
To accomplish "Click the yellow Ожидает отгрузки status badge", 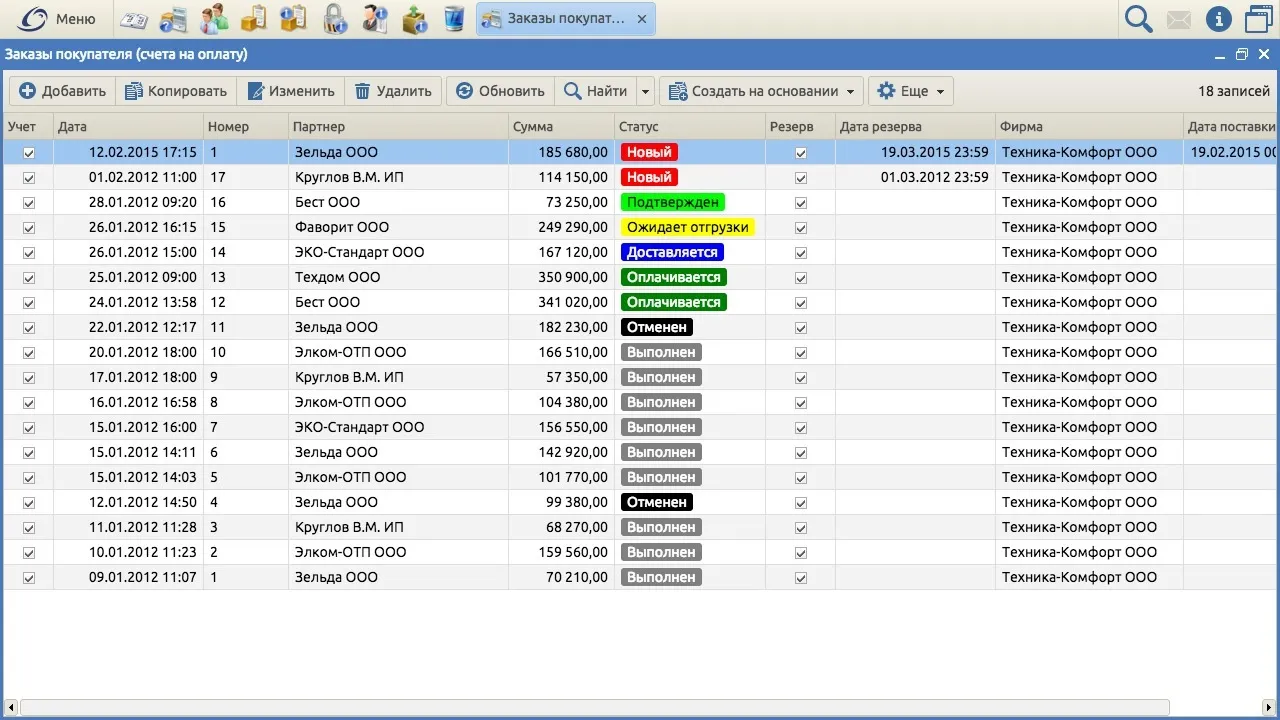I will (x=687, y=227).
